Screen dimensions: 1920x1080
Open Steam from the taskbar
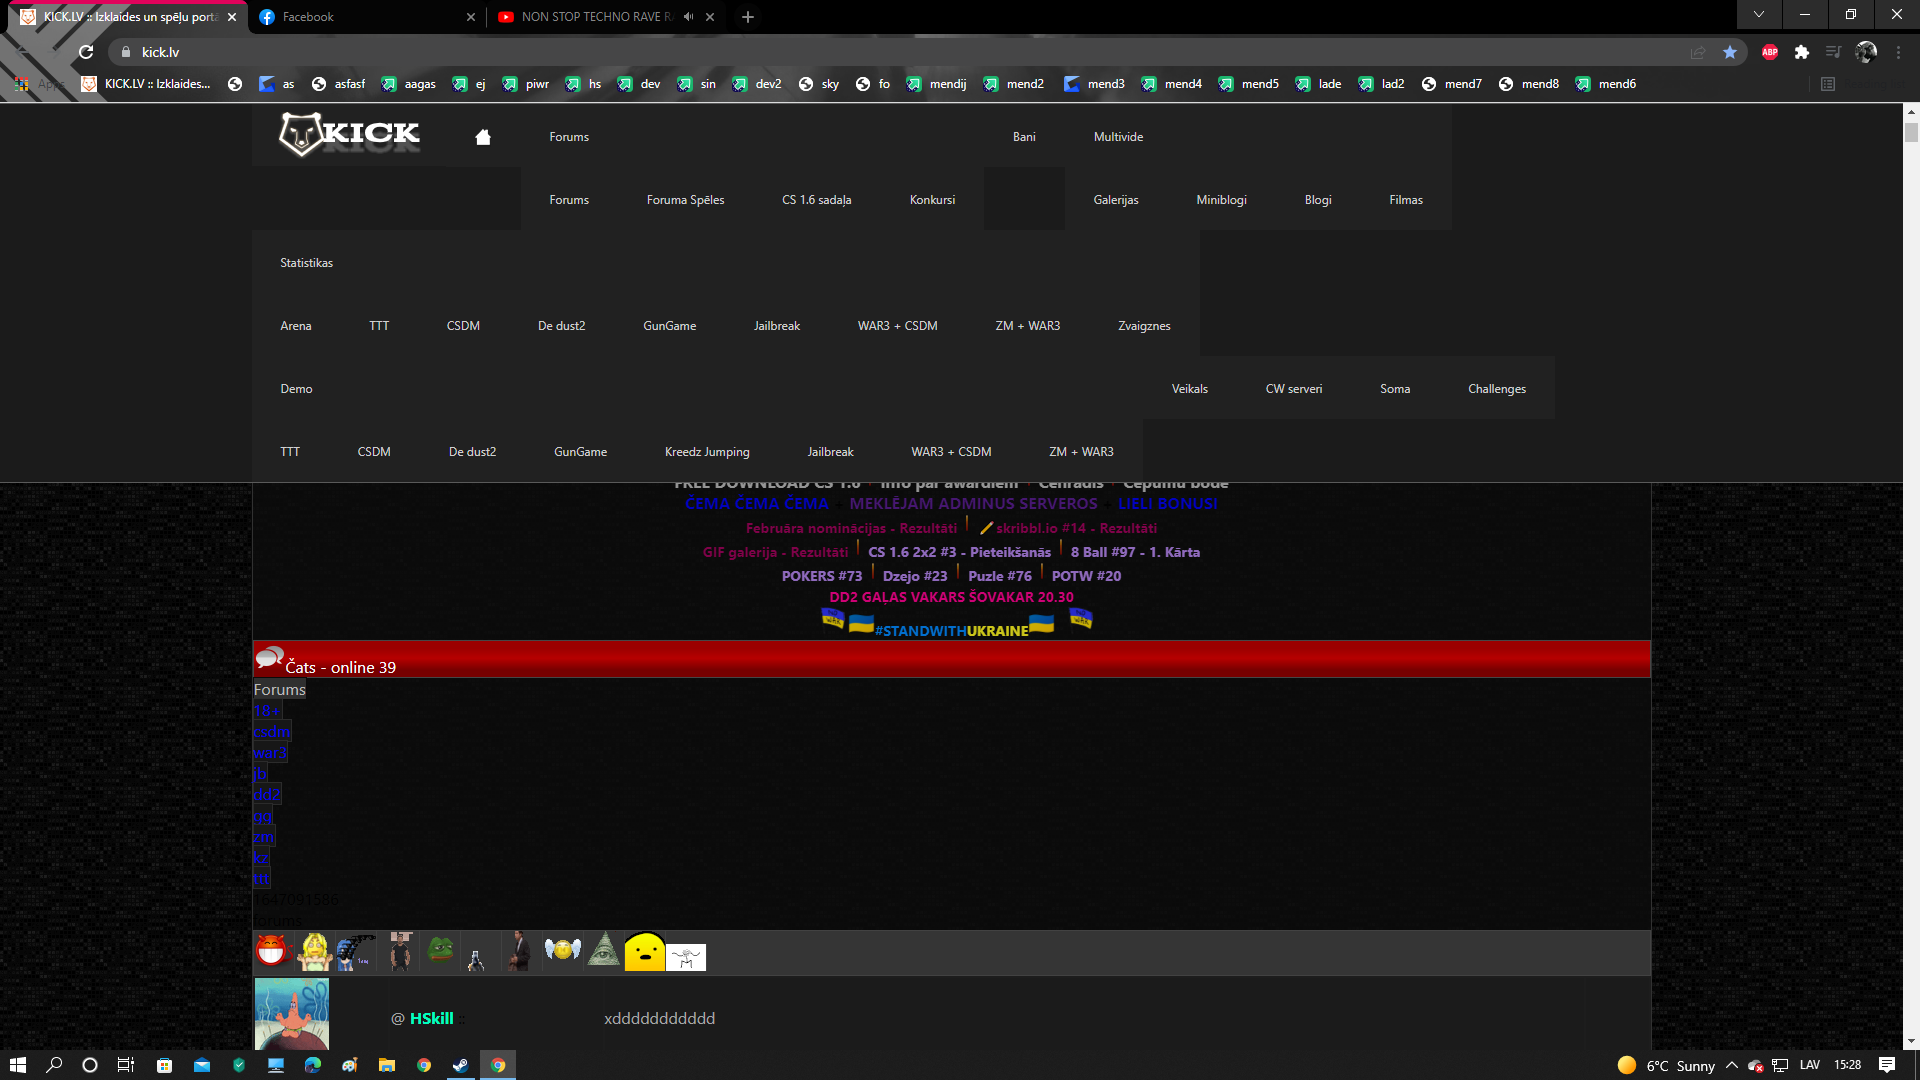click(460, 1065)
